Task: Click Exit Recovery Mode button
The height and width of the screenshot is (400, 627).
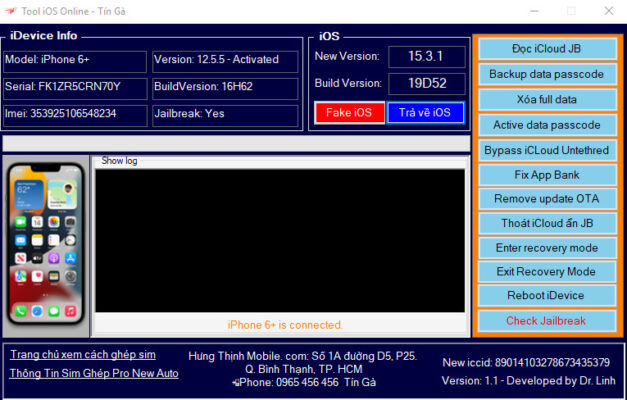Action: (547, 272)
